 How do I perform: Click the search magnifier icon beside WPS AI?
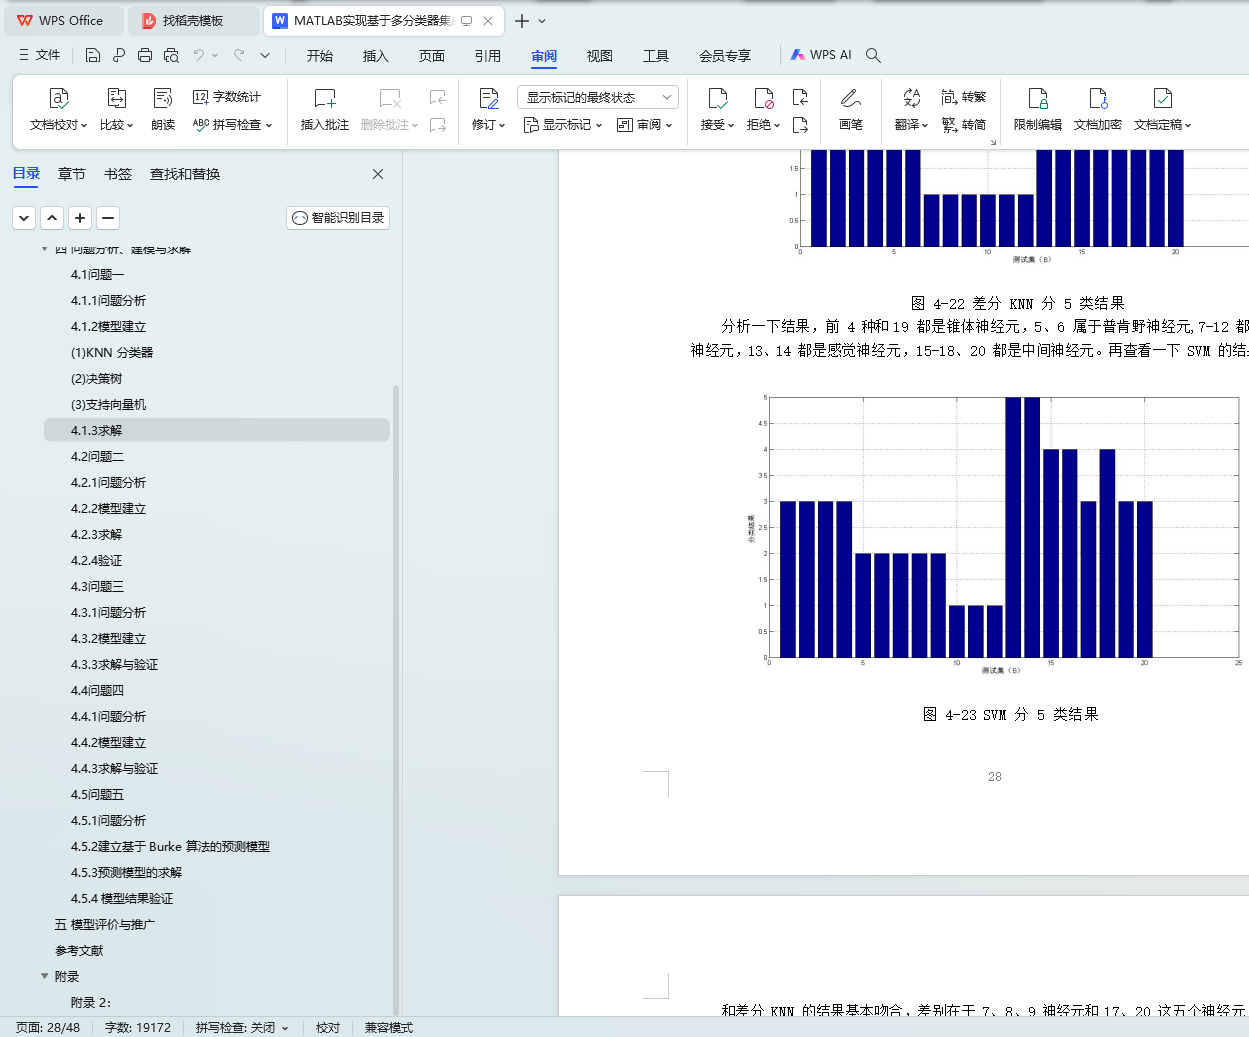(873, 55)
